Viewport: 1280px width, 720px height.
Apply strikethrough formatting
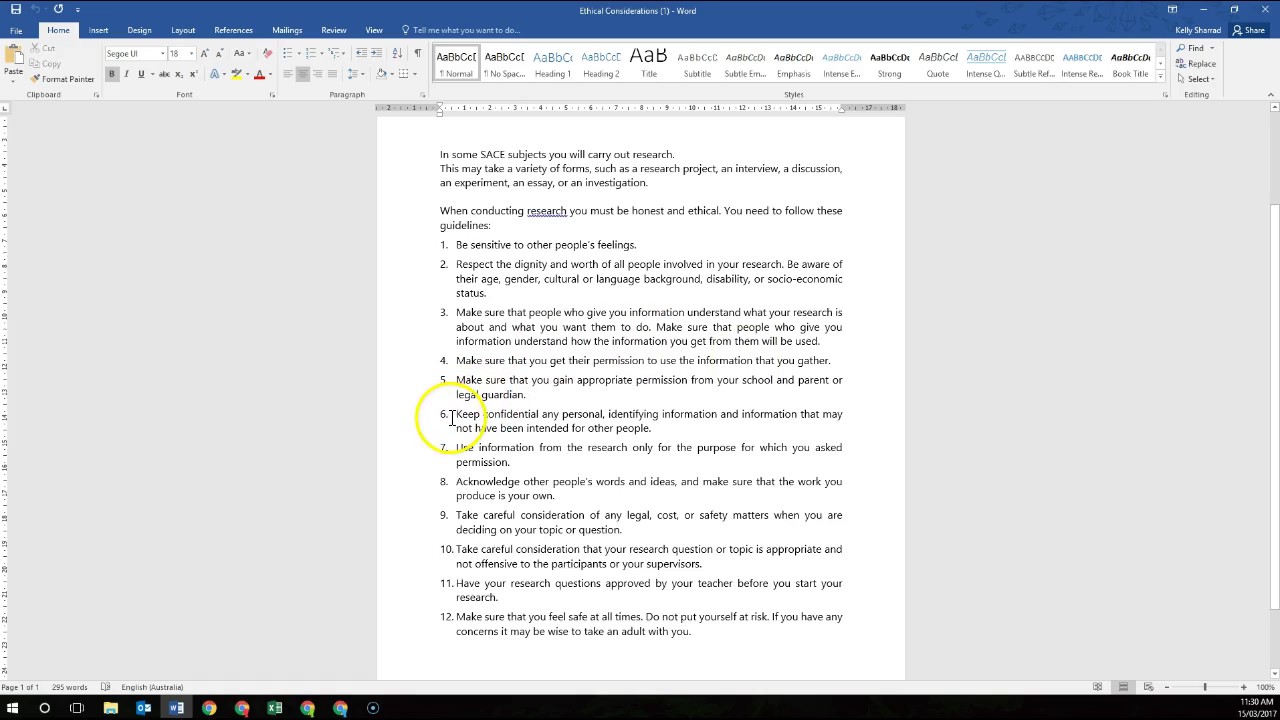165,74
